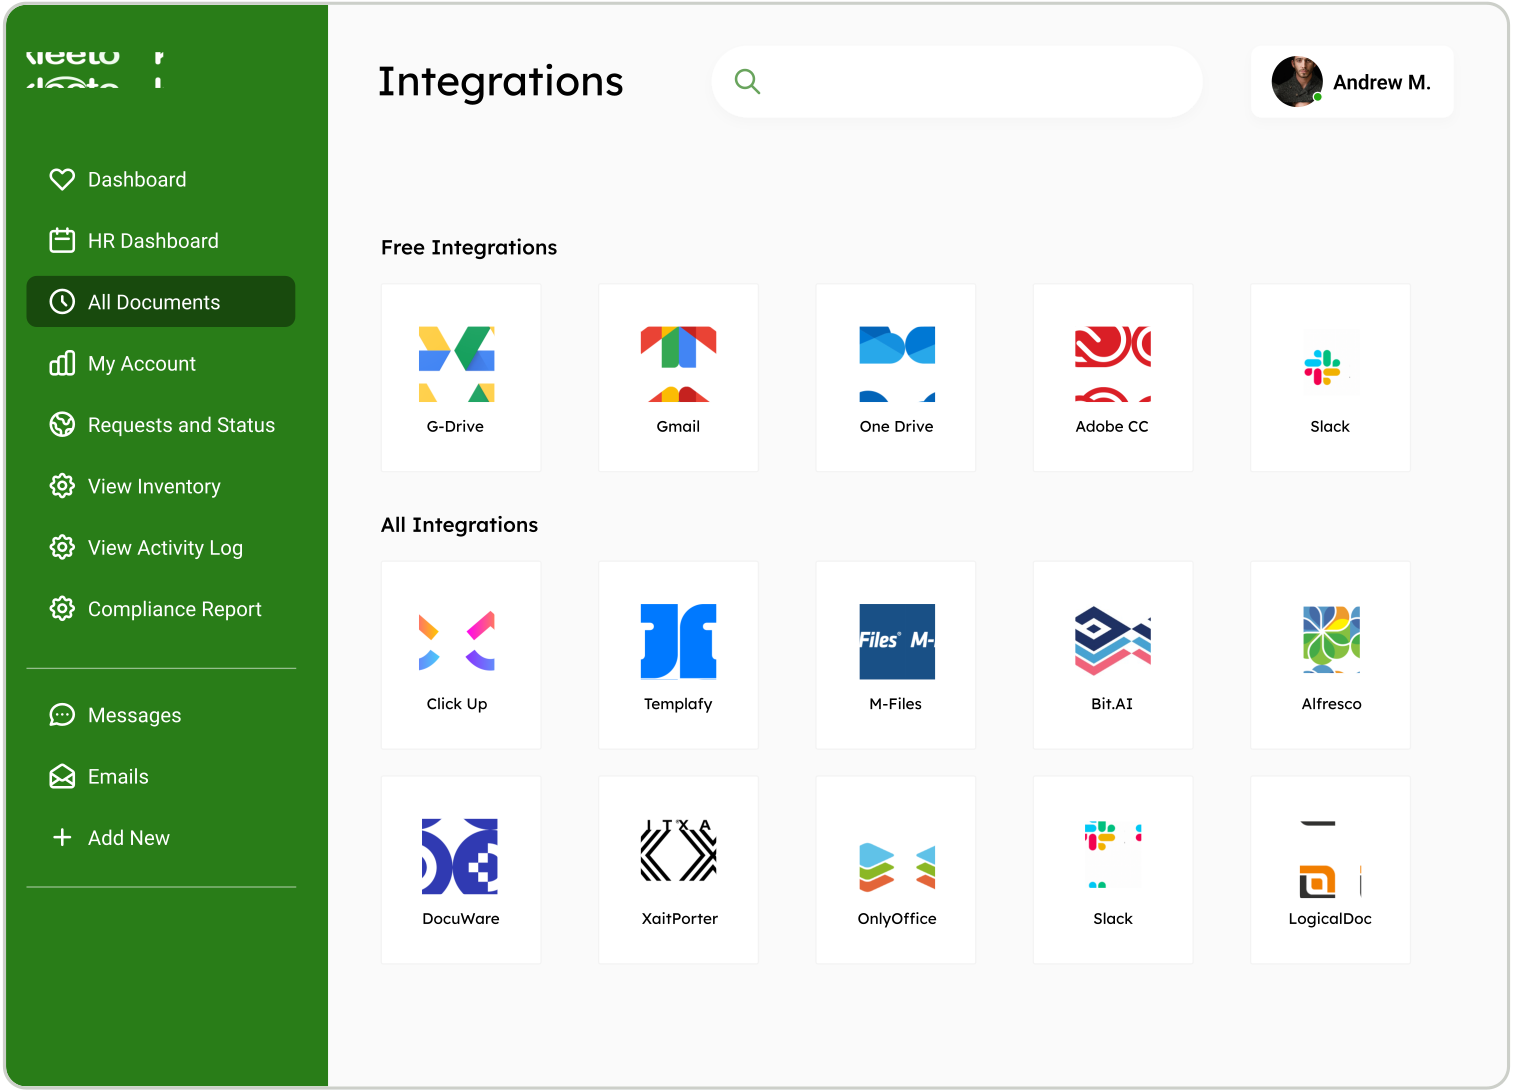Click the plus icon for Add New
Screen dimensions: 1513x1091
click(62, 838)
